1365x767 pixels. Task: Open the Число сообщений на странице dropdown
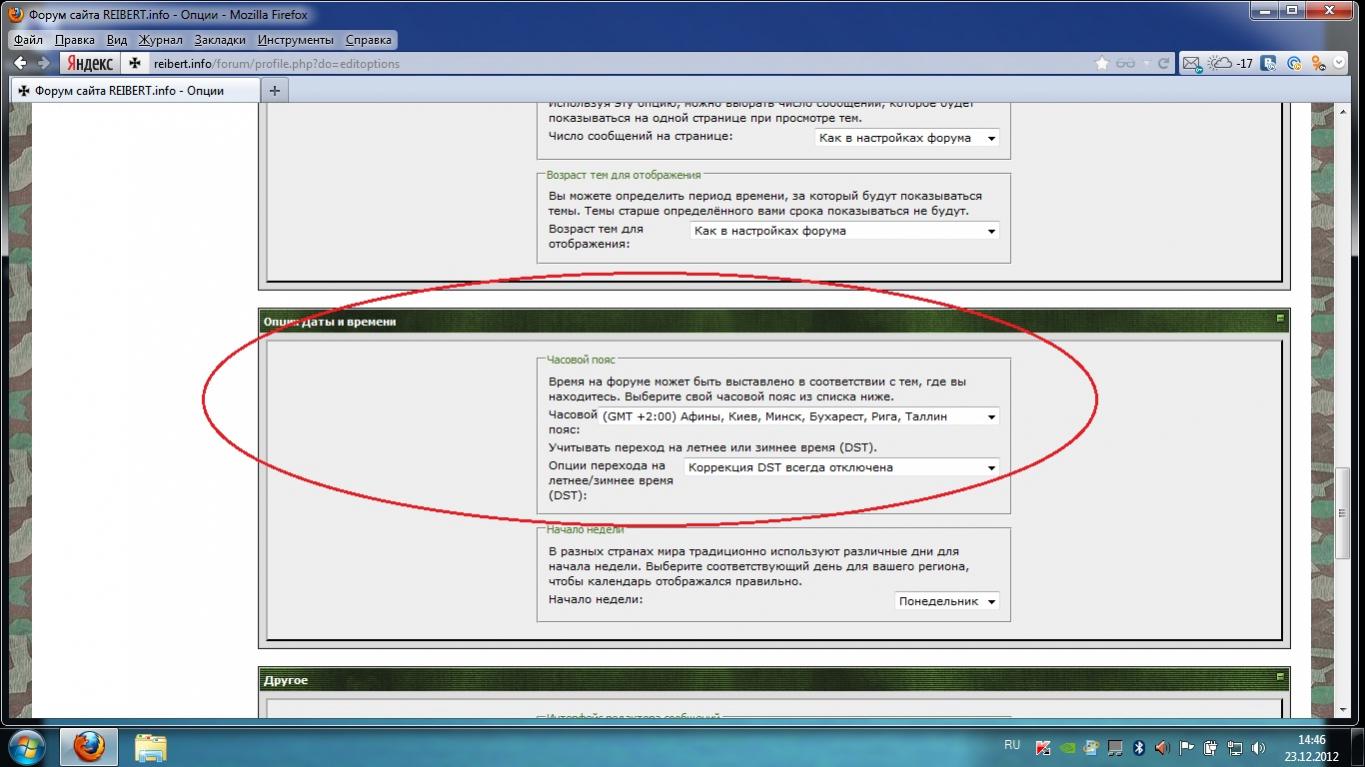tap(907, 138)
